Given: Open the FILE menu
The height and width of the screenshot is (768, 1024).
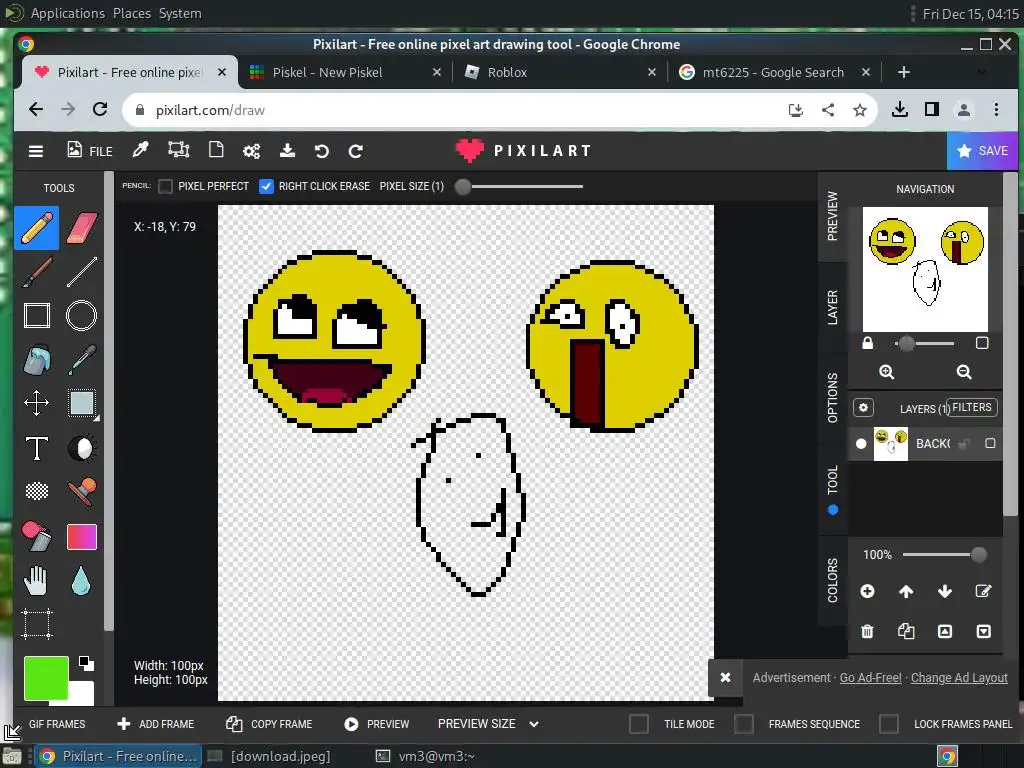Looking at the screenshot, I should point(90,151).
